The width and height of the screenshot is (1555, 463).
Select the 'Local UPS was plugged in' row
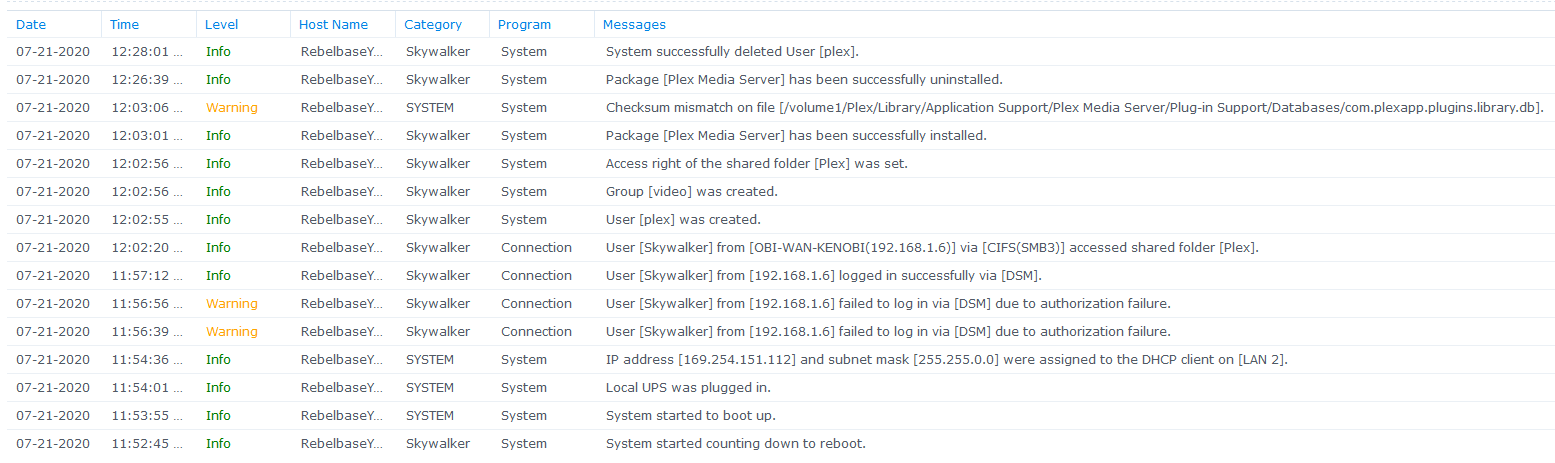pyautogui.click(x=781, y=388)
